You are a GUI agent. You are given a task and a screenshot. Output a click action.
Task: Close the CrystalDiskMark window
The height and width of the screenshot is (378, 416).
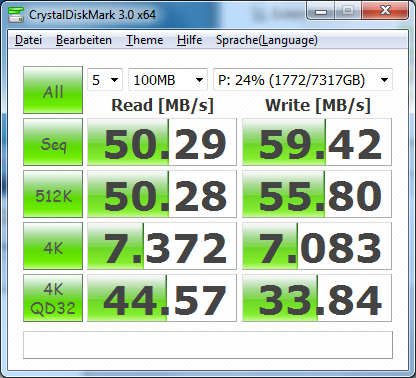(x=385, y=11)
